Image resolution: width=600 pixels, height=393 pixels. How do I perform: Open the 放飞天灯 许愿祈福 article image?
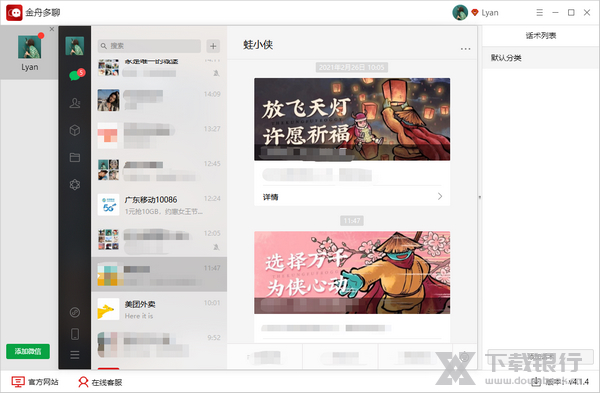click(x=352, y=119)
